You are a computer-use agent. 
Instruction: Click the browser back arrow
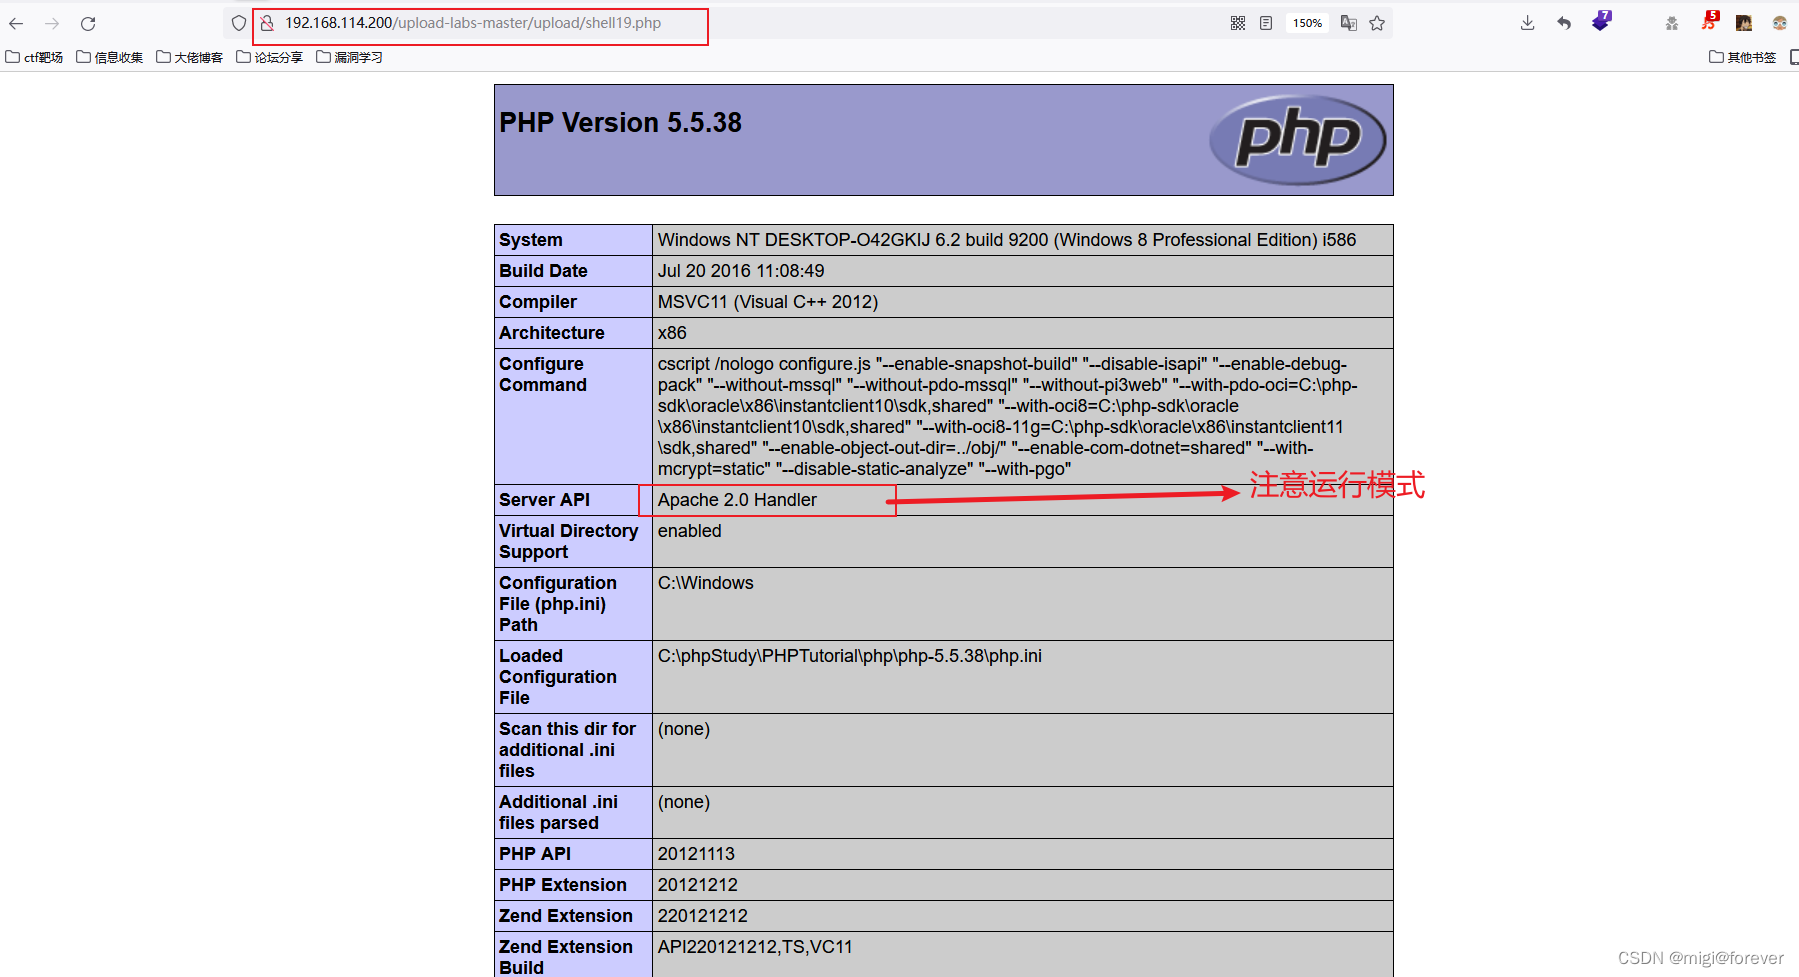point(16,23)
